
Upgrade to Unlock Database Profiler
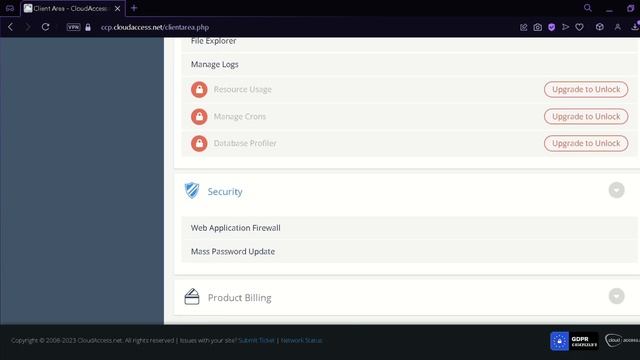[586, 143]
